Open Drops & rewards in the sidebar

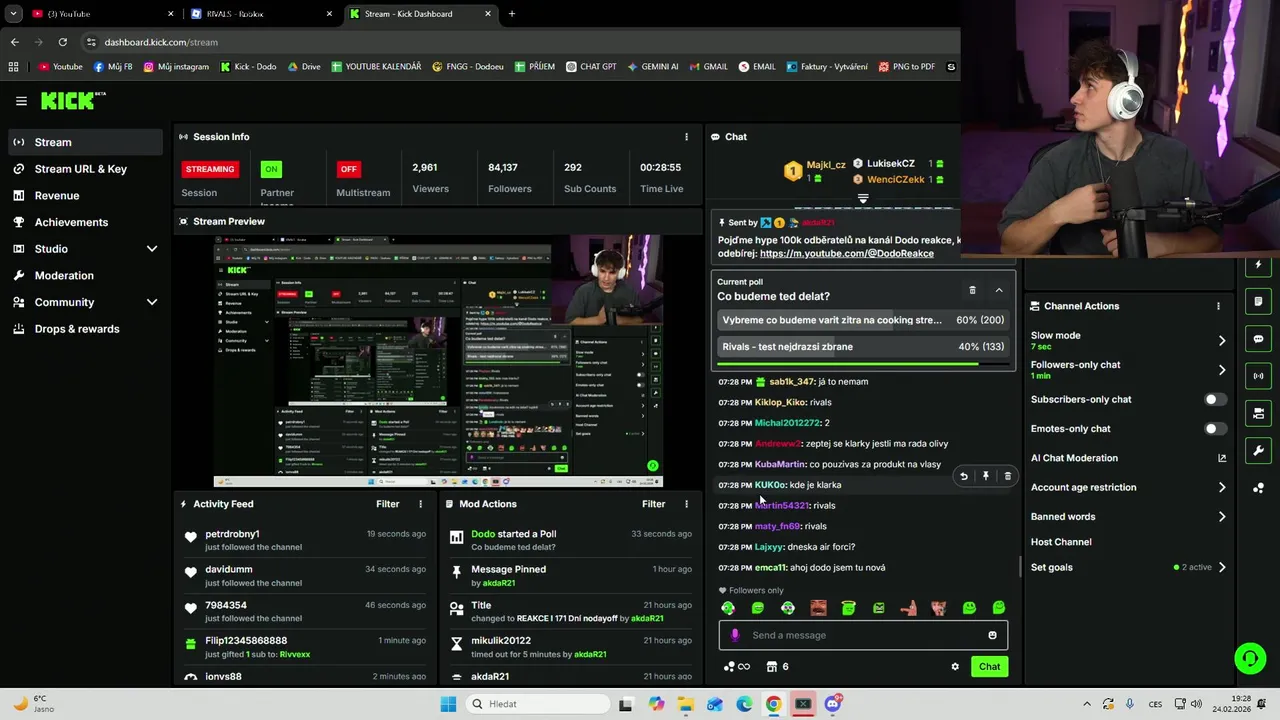point(77,329)
